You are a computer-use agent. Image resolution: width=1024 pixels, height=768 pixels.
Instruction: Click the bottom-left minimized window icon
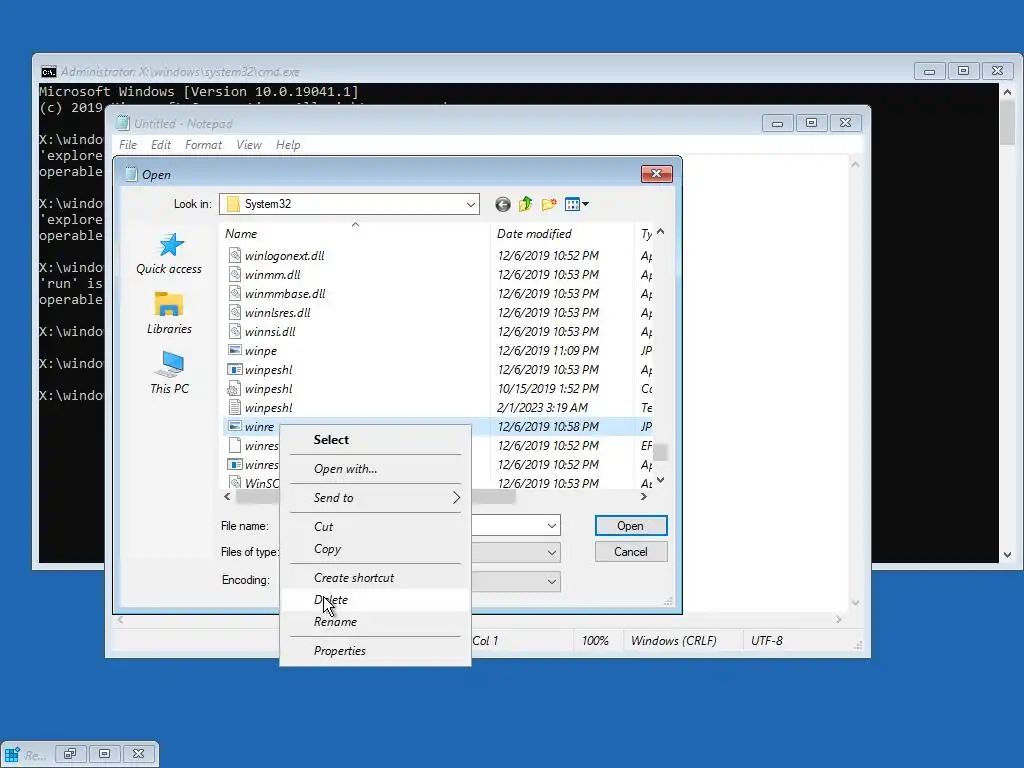point(12,754)
